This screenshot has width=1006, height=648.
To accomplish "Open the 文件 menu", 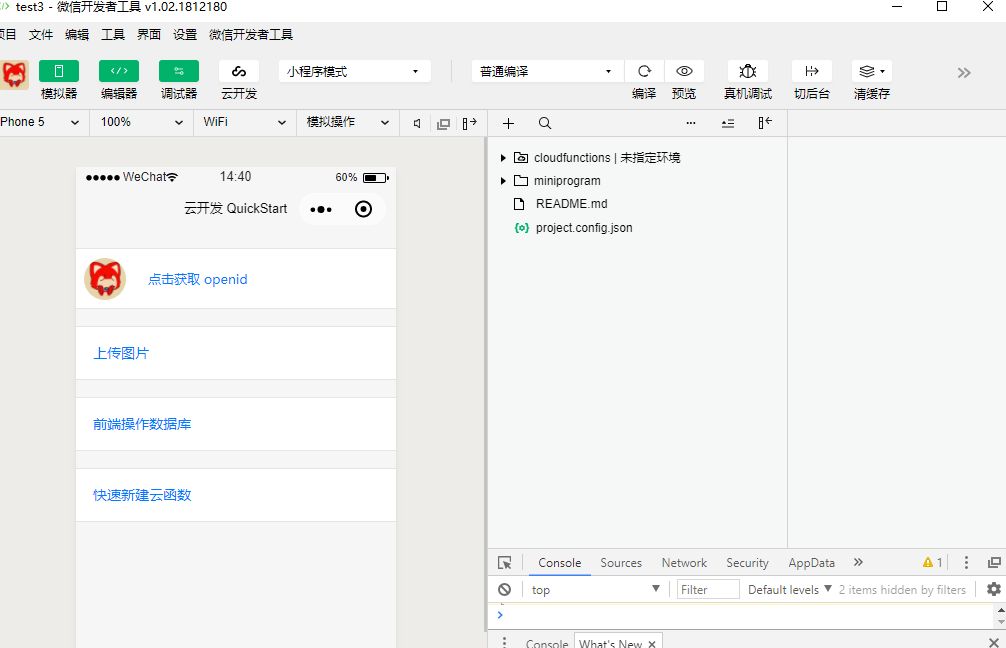I will tap(41, 35).
